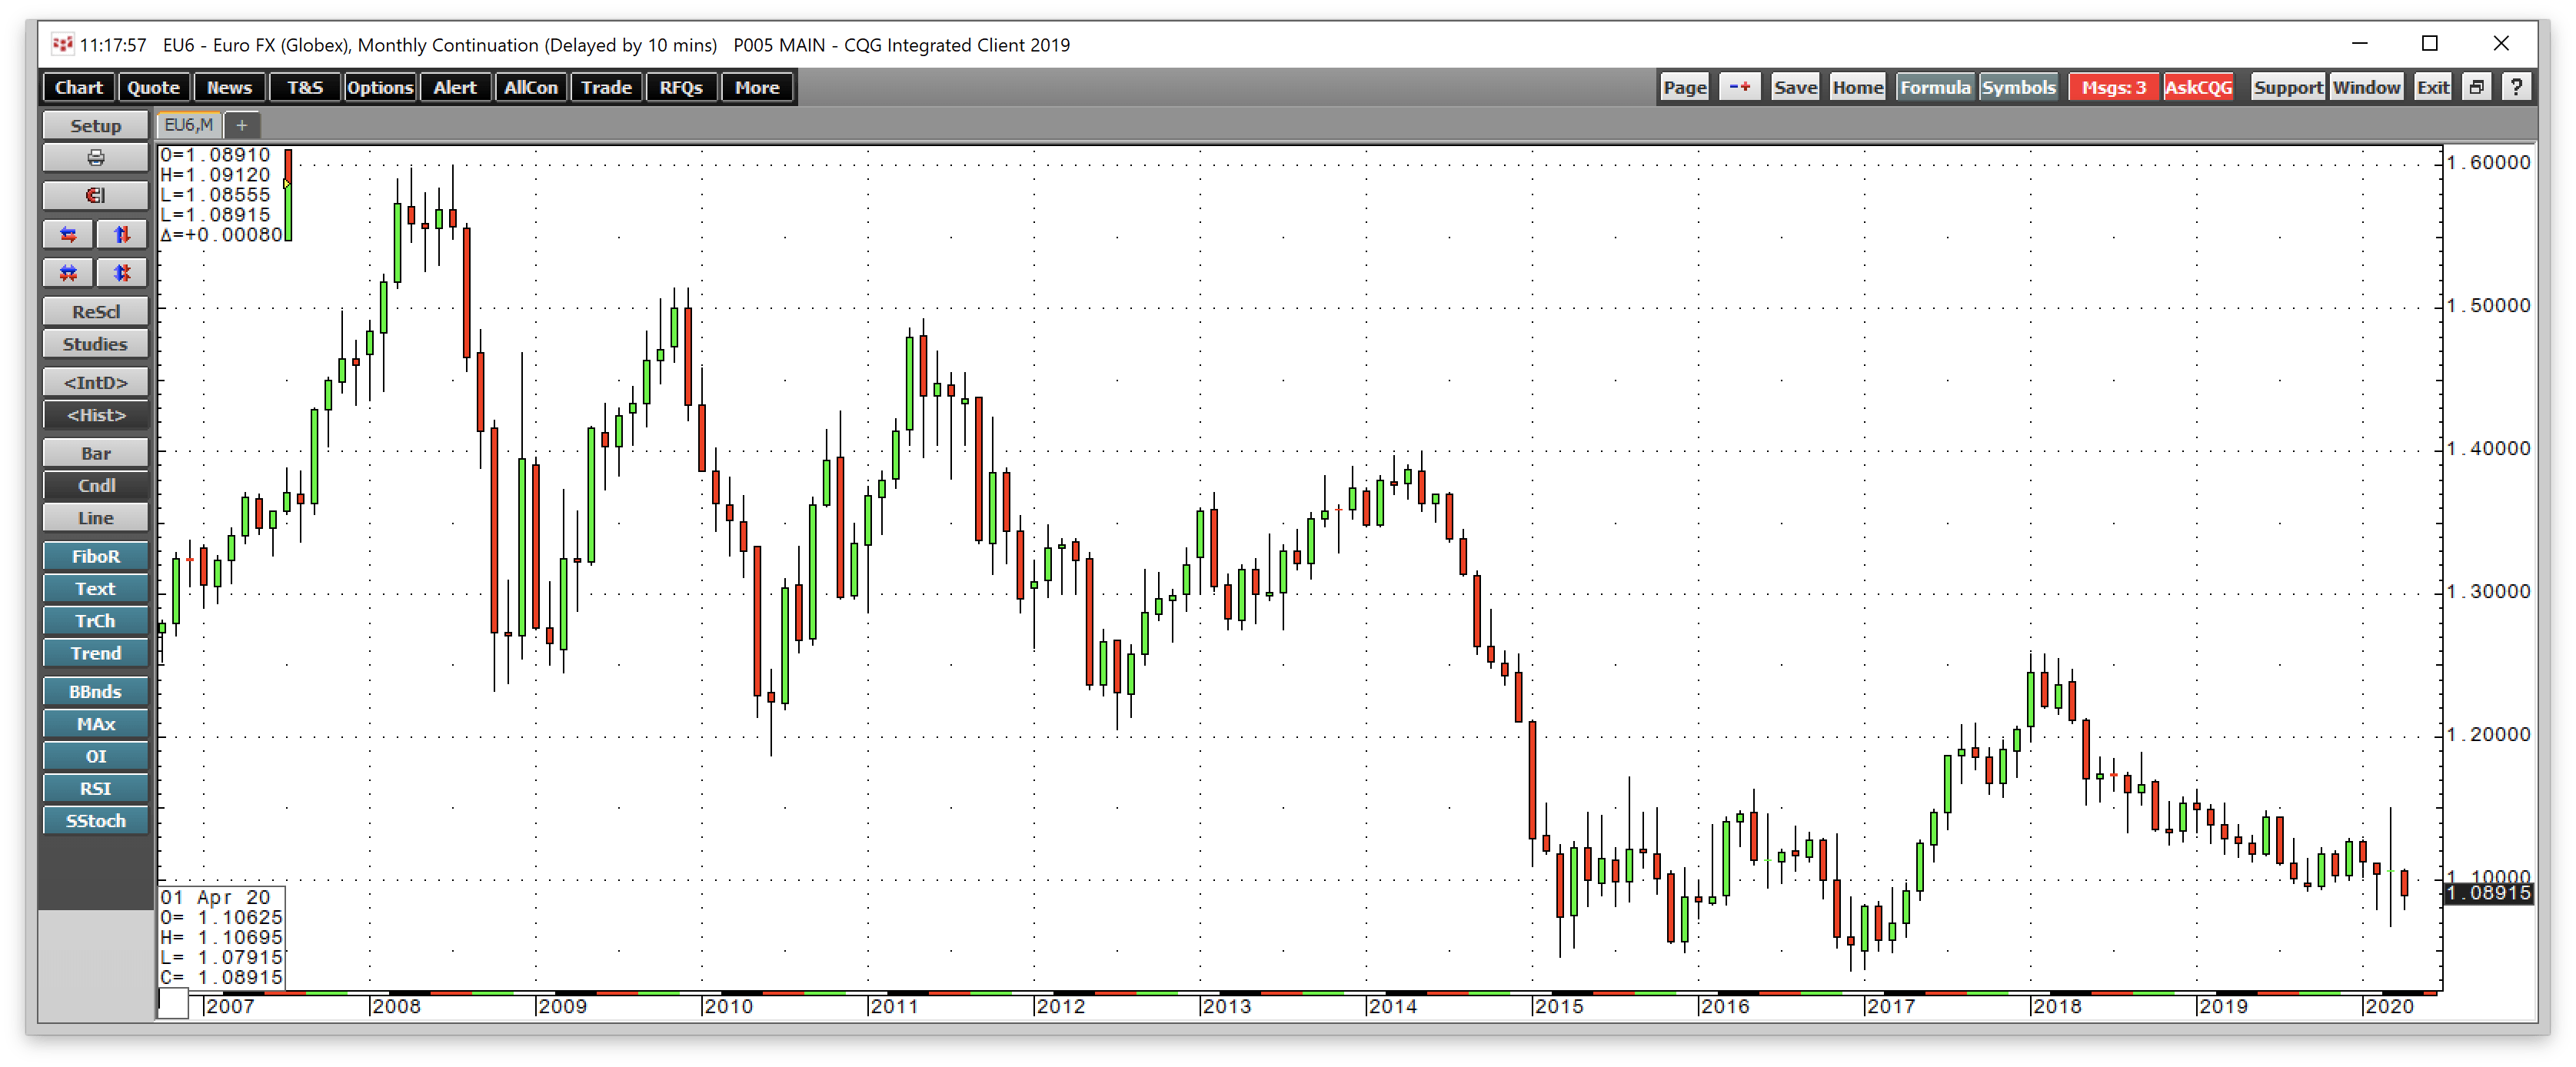Click the ReScl rescale button
The height and width of the screenshot is (1067, 2576).
(x=95, y=312)
